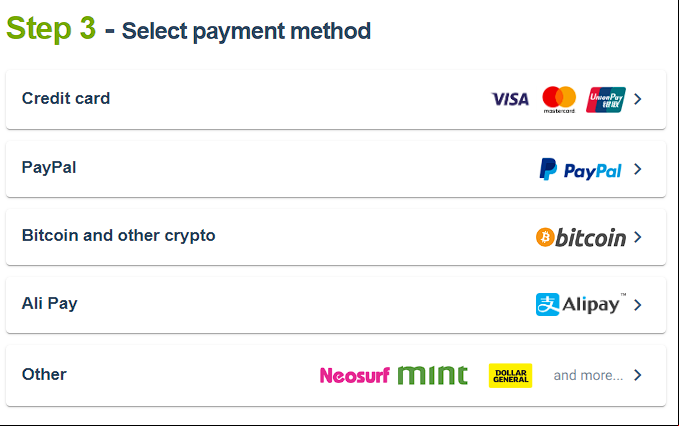Screen dimensions: 679x426
Task: Expand the Bitcoin row arrow
Action: pos(637,237)
